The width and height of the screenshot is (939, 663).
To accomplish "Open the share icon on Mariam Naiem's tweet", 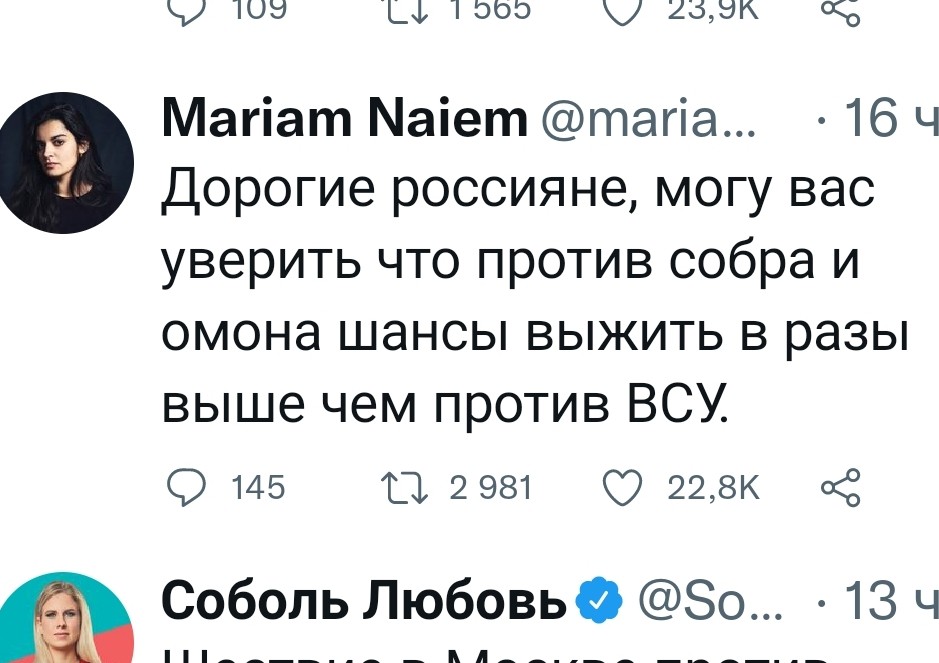I will [x=839, y=488].
